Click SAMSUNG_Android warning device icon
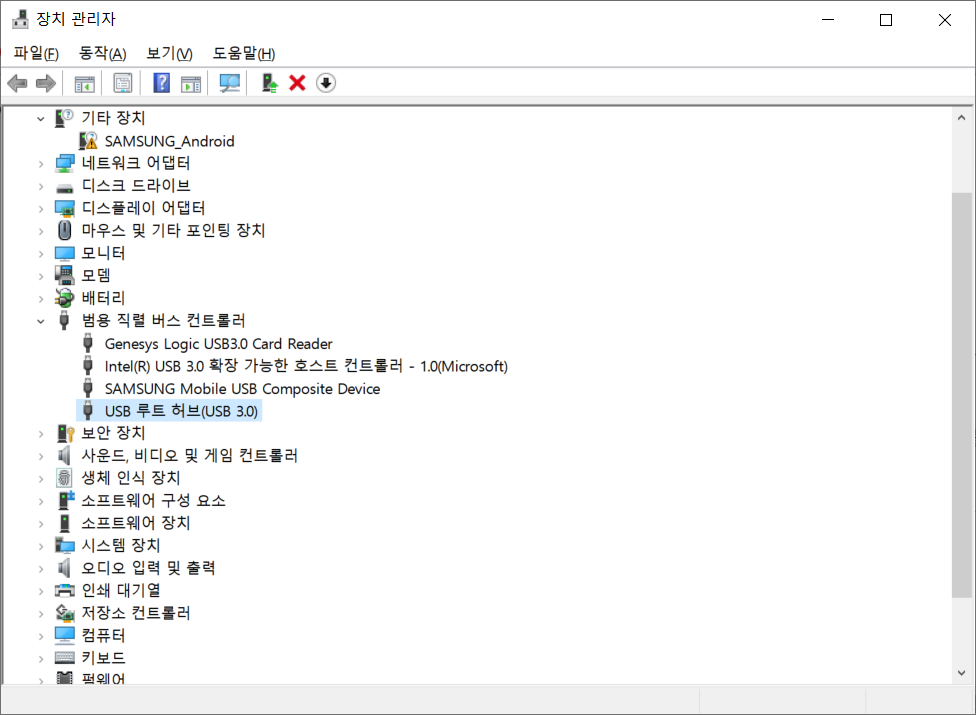Image resolution: width=976 pixels, height=715 pixels. pos(88,141)
